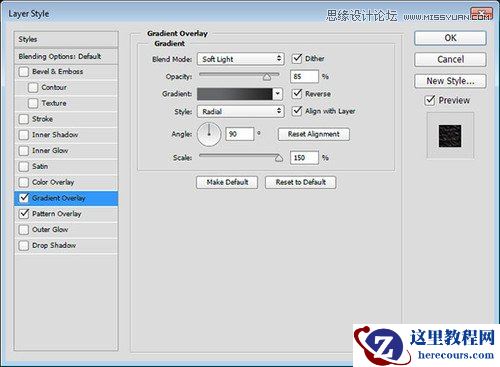Open the gradient picker arrow

pos(277,94)
